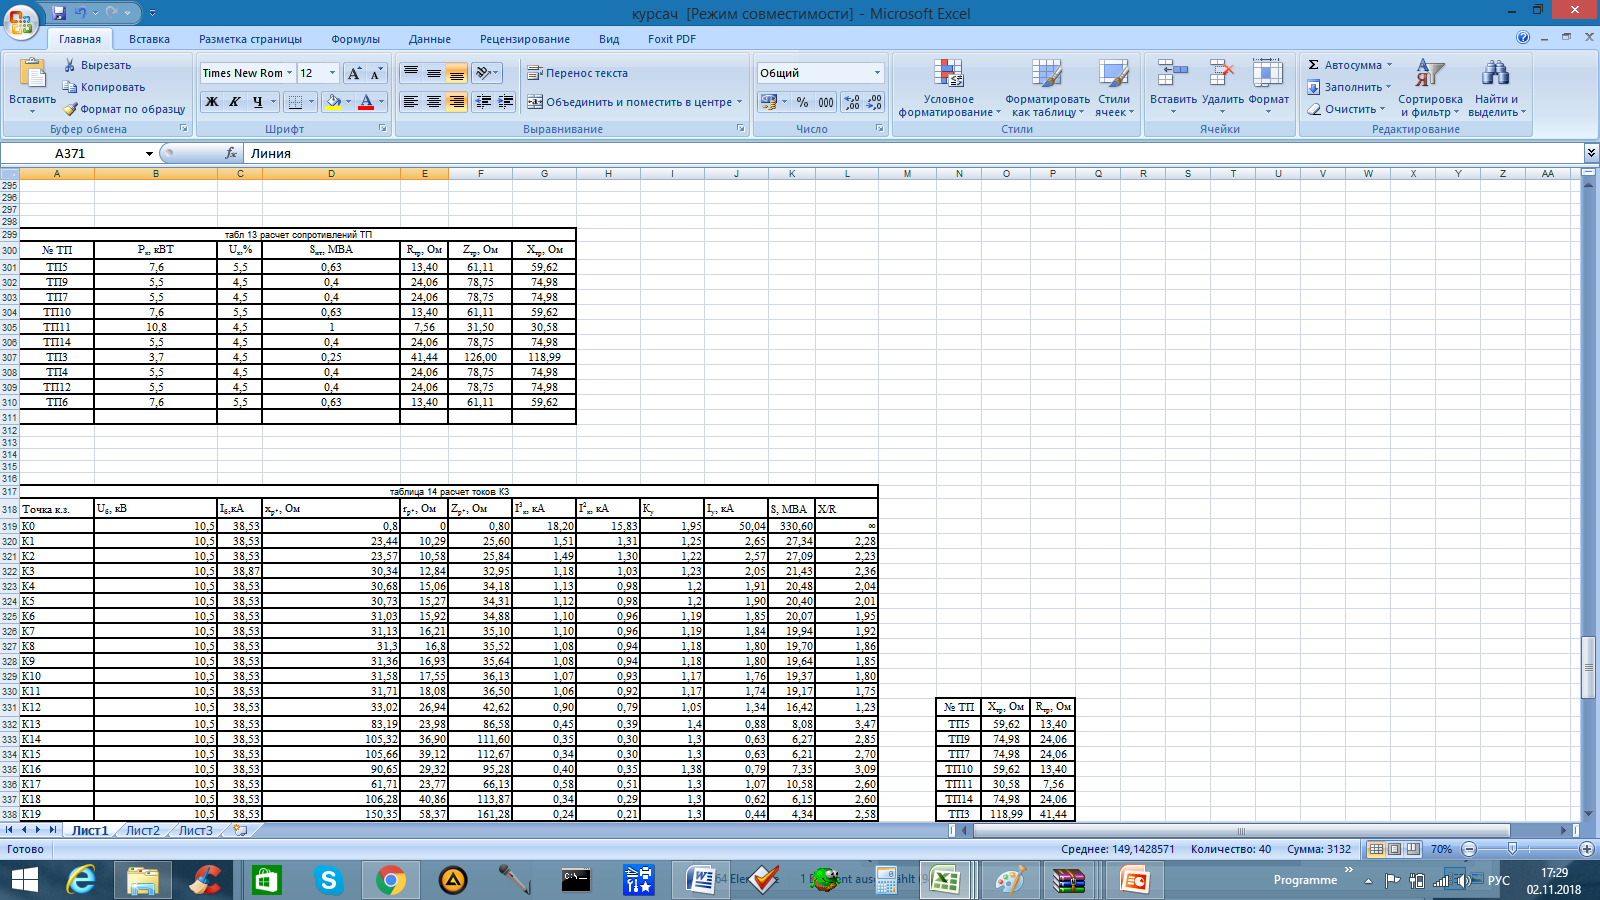This screenshot has width=1600, height=900.
Task: Open Conditional Formatting (Условное форматирование)
Action: [x=948, y=88]
